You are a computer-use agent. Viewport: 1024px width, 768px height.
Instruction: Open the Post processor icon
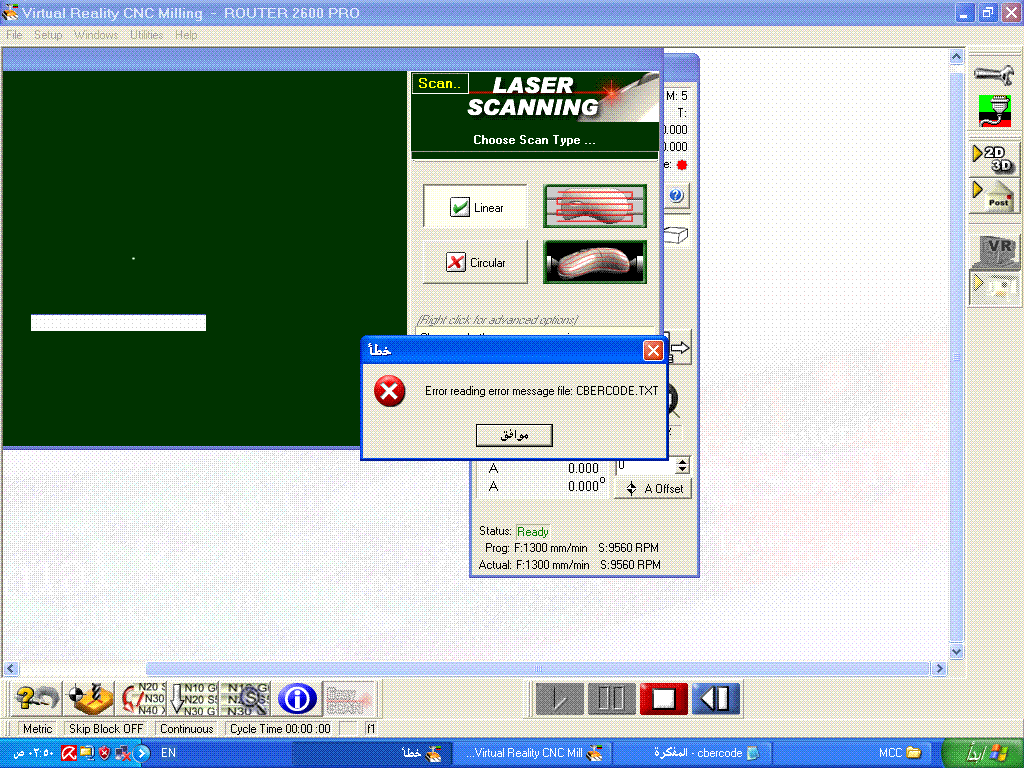coord(993,196)
